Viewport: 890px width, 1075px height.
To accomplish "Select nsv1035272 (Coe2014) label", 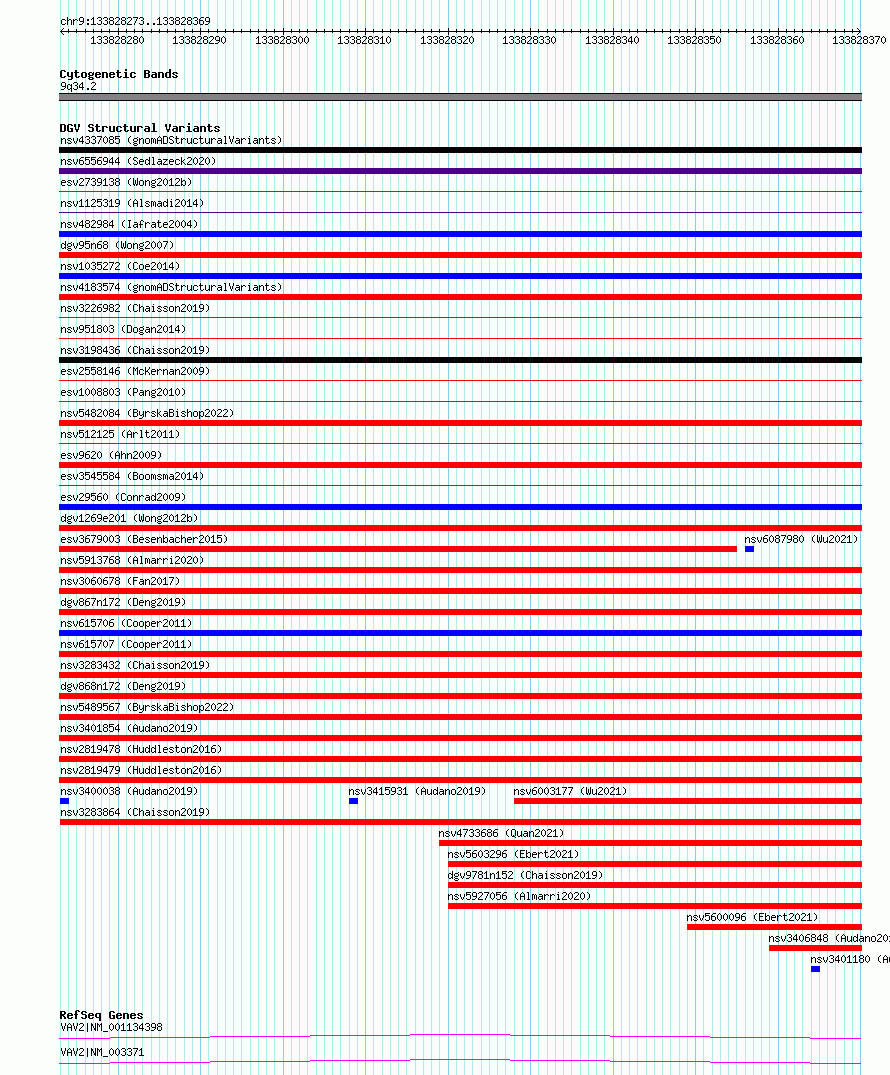I will pyautogui.click(x=120, y=266).
